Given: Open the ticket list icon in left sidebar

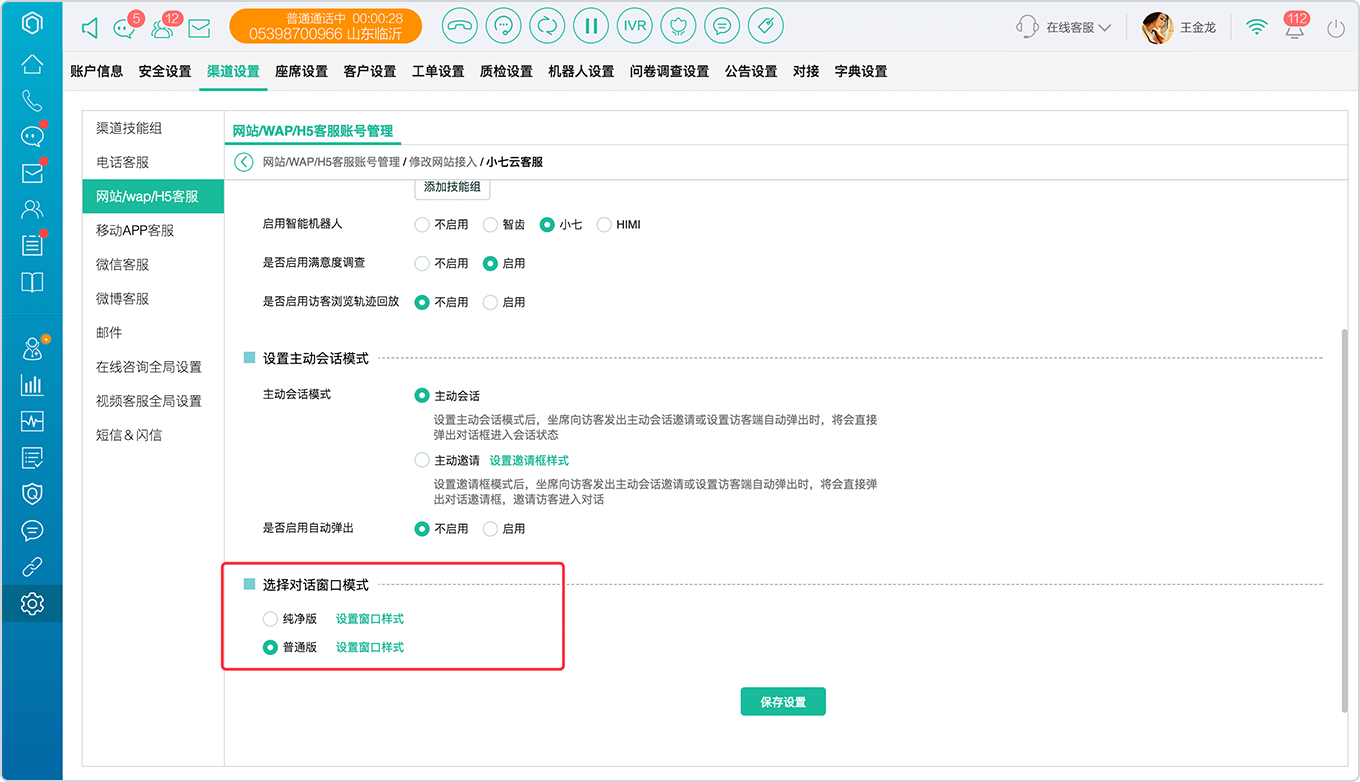Looking at the screenshot, I should click(32, 245).
